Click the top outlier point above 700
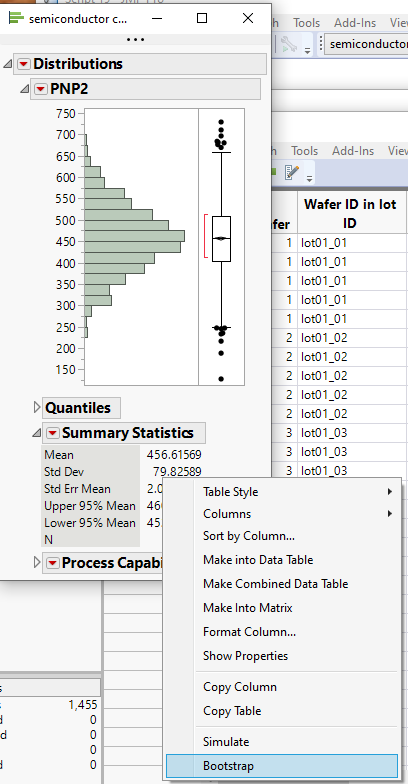 click(x=220, y=122)
